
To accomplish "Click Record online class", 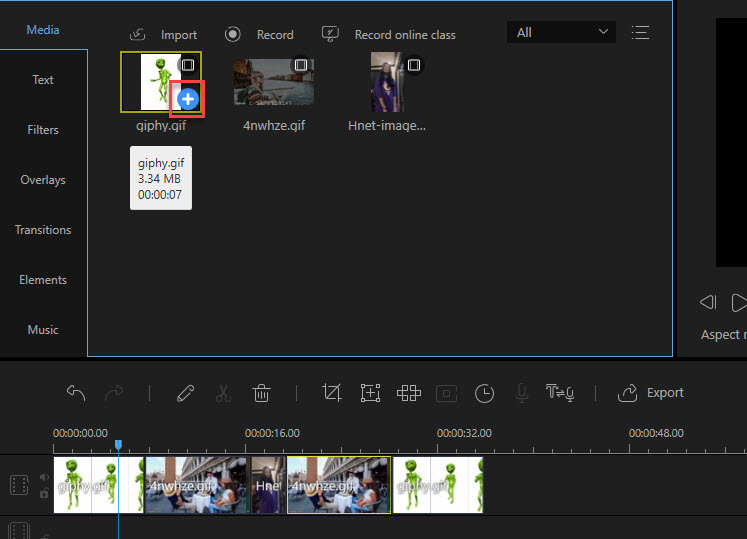I will point(389,35).
